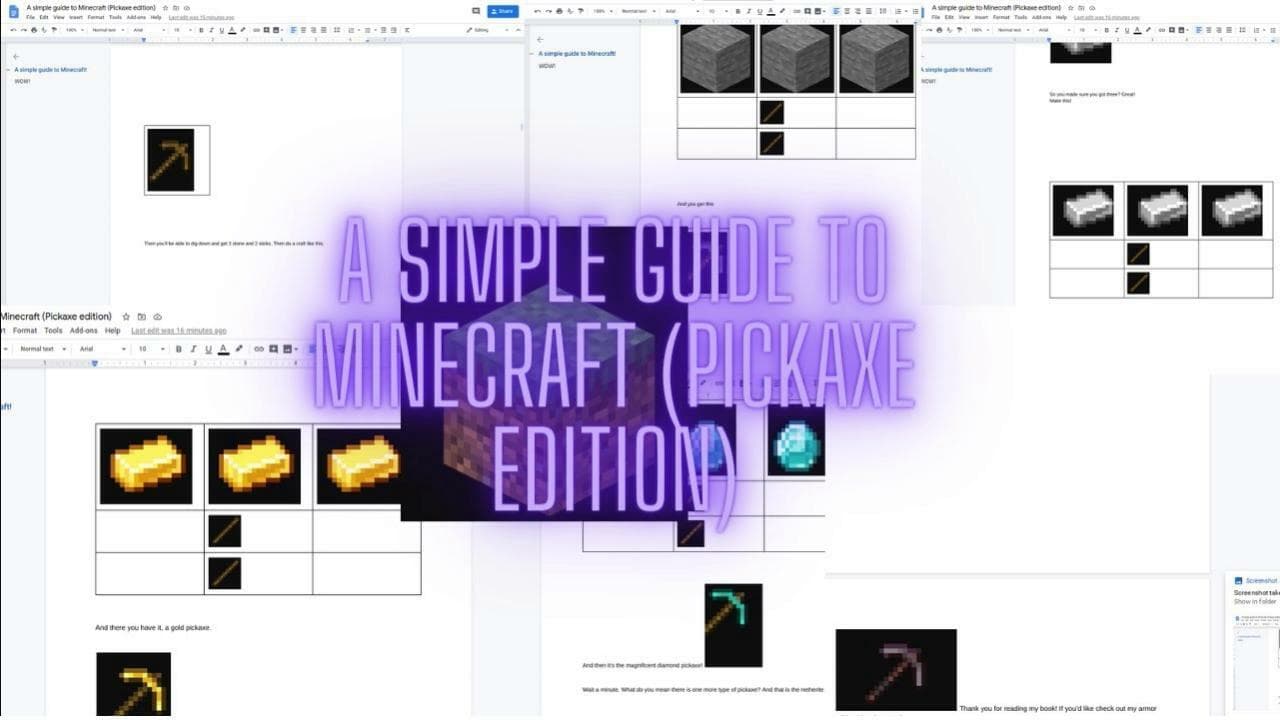Open Normal text dropdown in bottom-left window
This screenshot has width=1280, height=720.
[43, 349]
